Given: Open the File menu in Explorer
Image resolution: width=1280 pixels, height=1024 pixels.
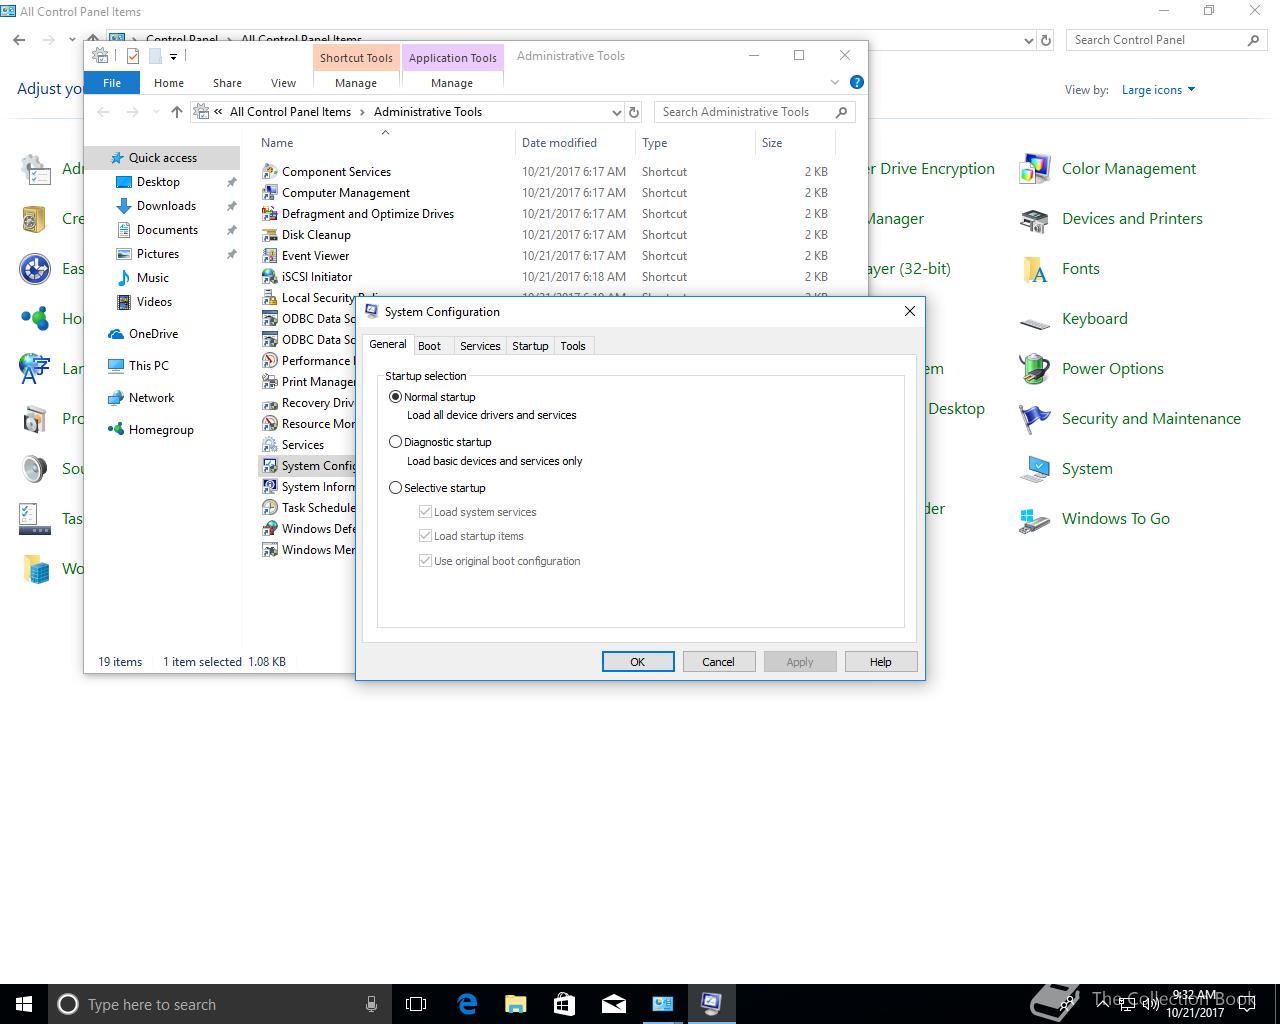Looking at the screenshot, I should (112, 83).
